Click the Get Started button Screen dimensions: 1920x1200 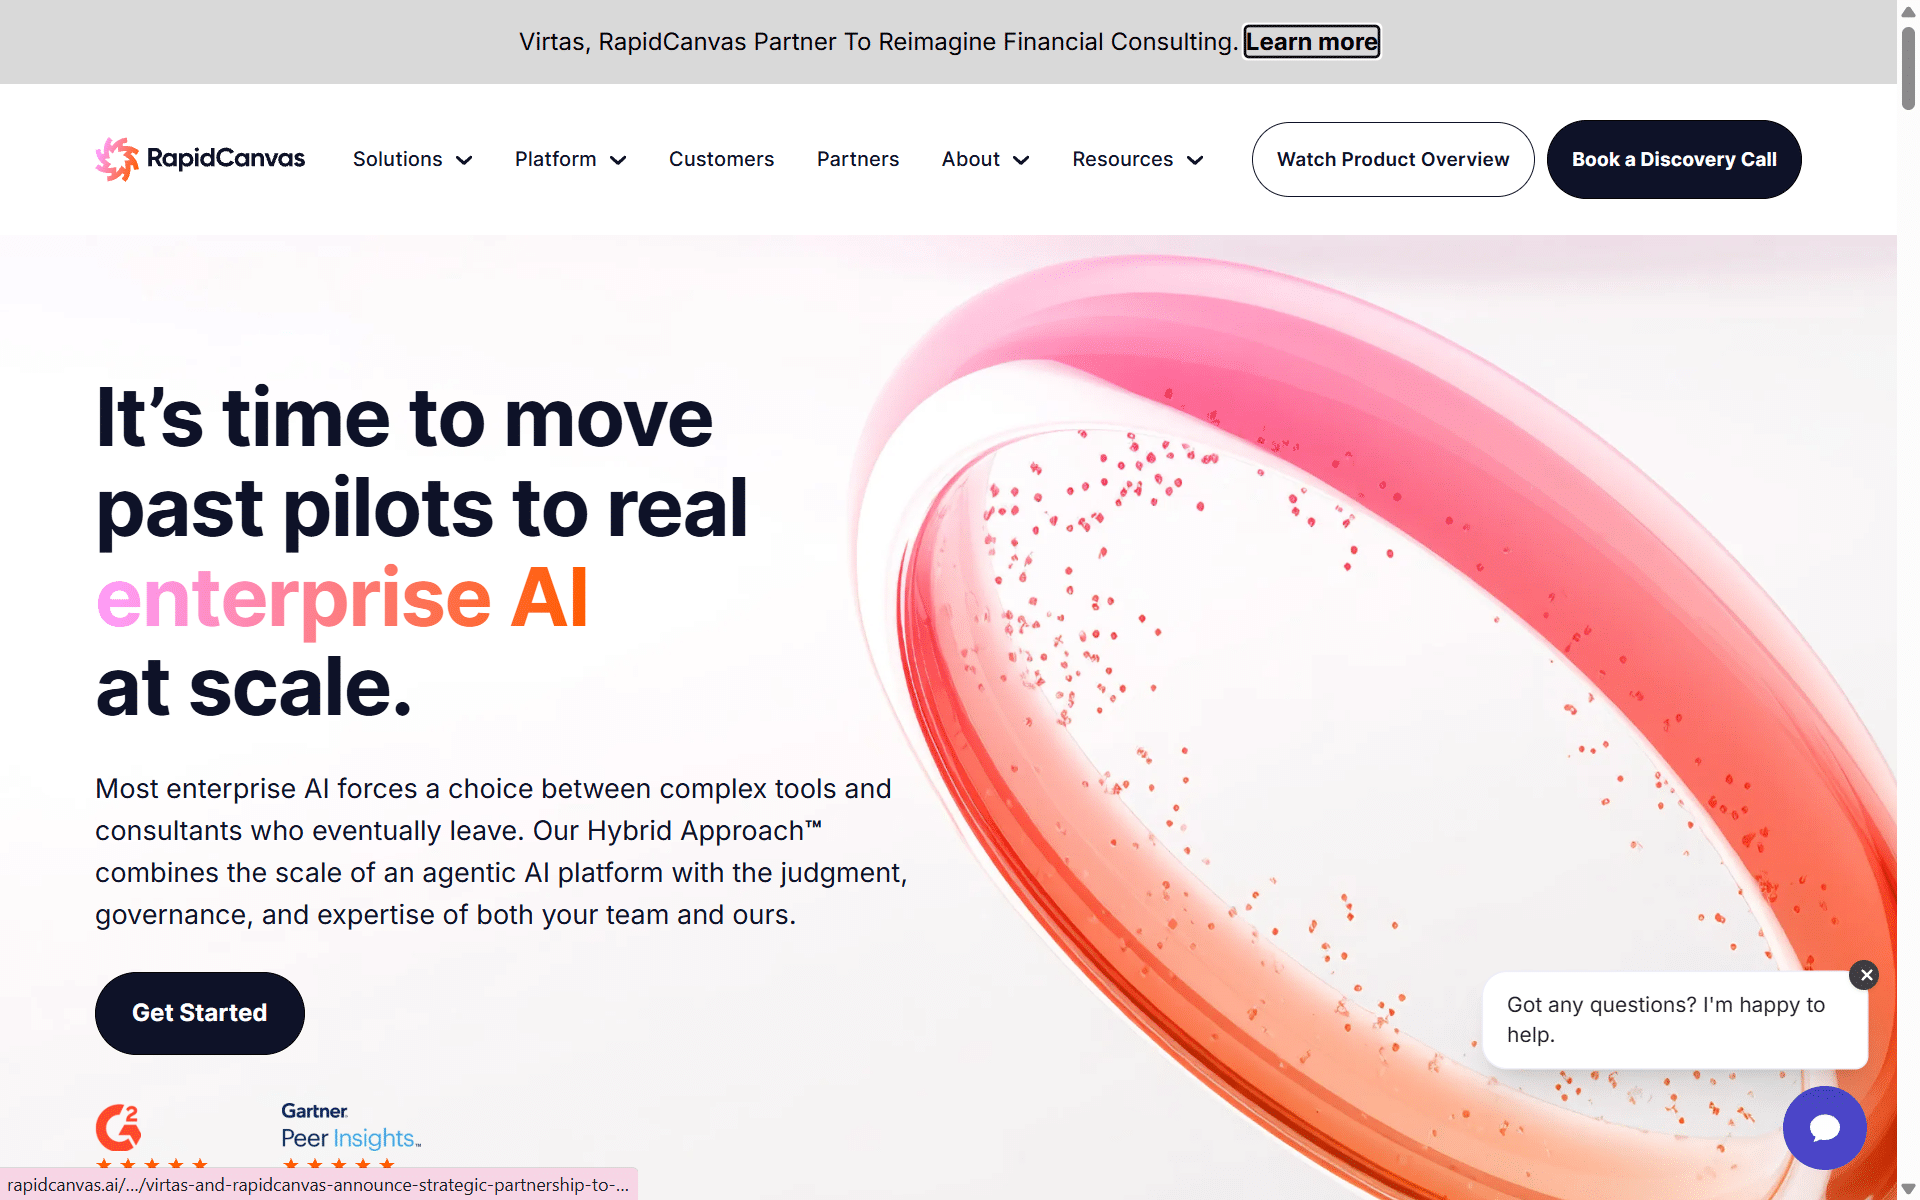(200, 1013)
